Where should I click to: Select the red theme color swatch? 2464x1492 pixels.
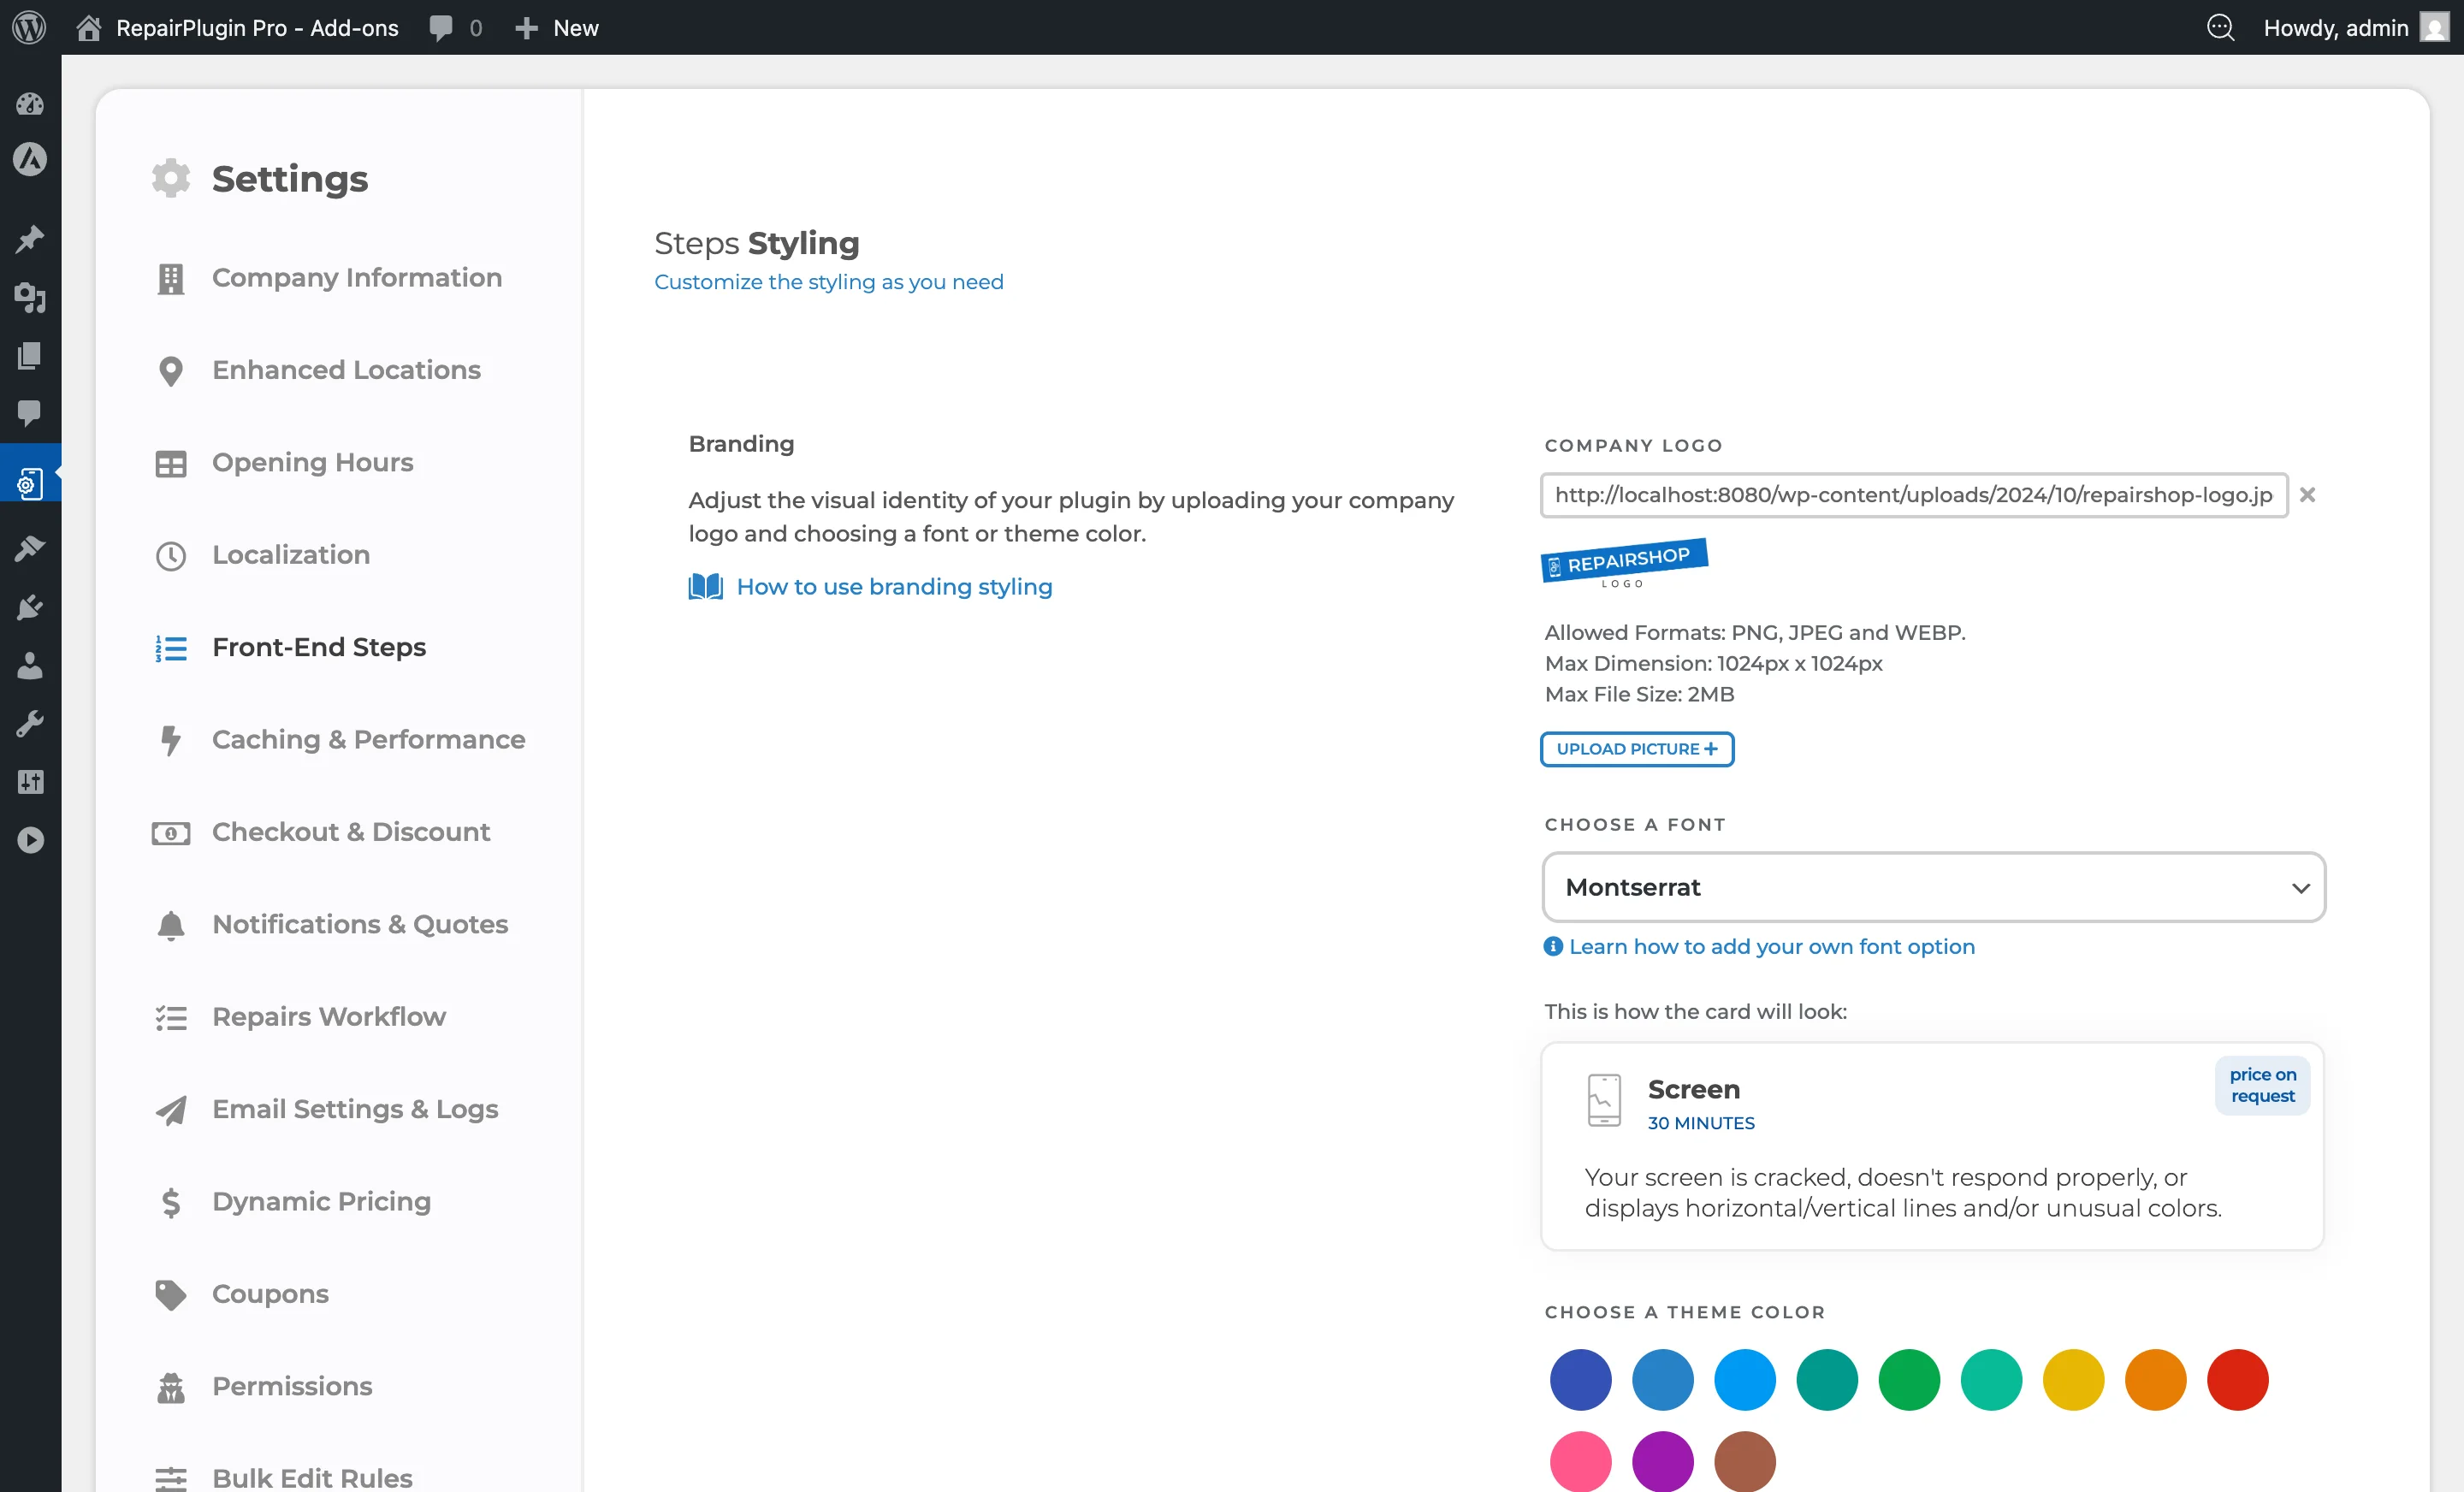[x=2238, y=1380]
